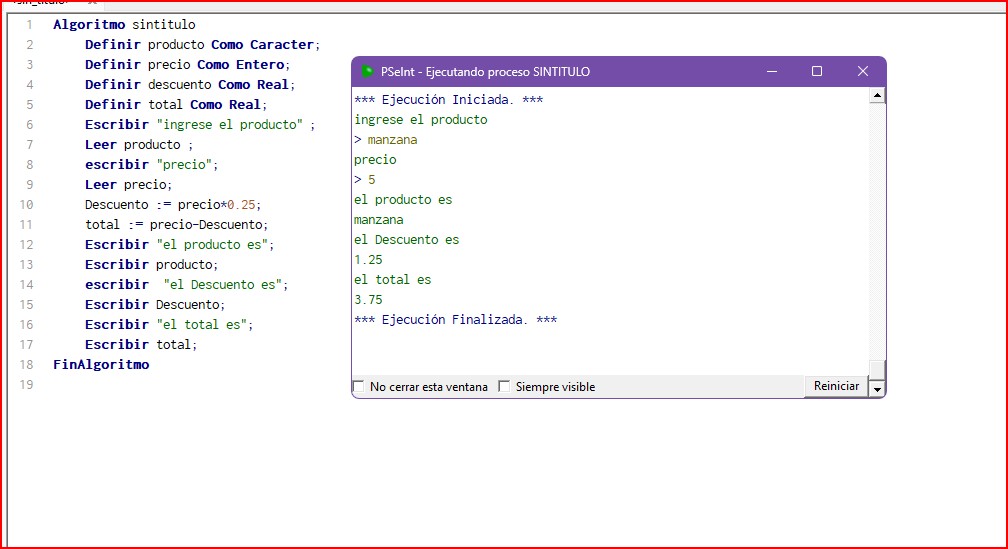Maximize the PSeInt execution window
Viewport: 1008px width, 549px height.
817,72
